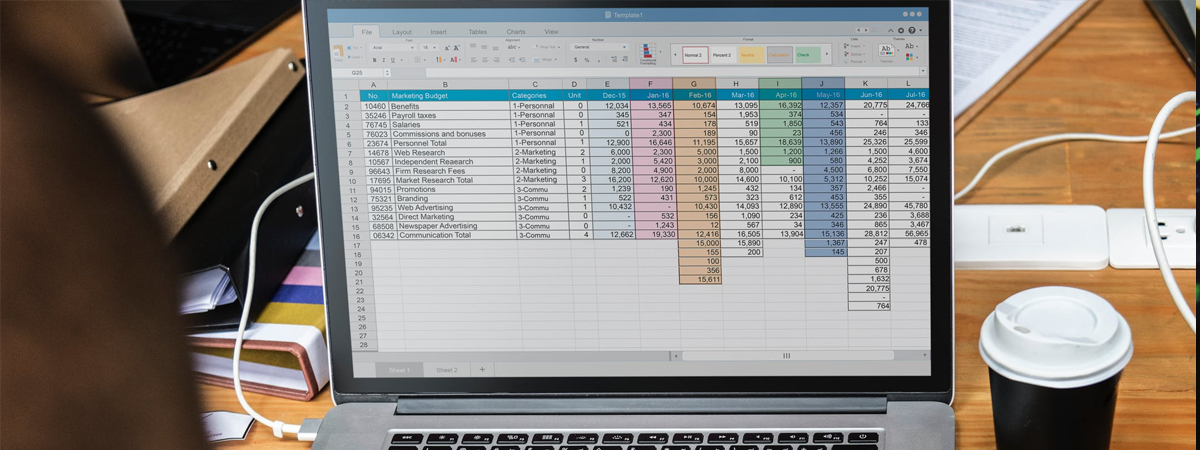The width and height of the screenshot is (1200, 450).
Task: Apply percent number format
Action: click(x=587, y=59)
